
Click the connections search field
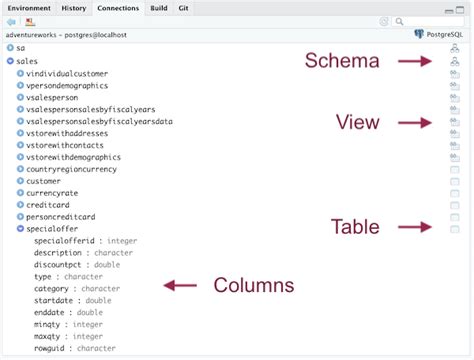[x=428, y=22]
